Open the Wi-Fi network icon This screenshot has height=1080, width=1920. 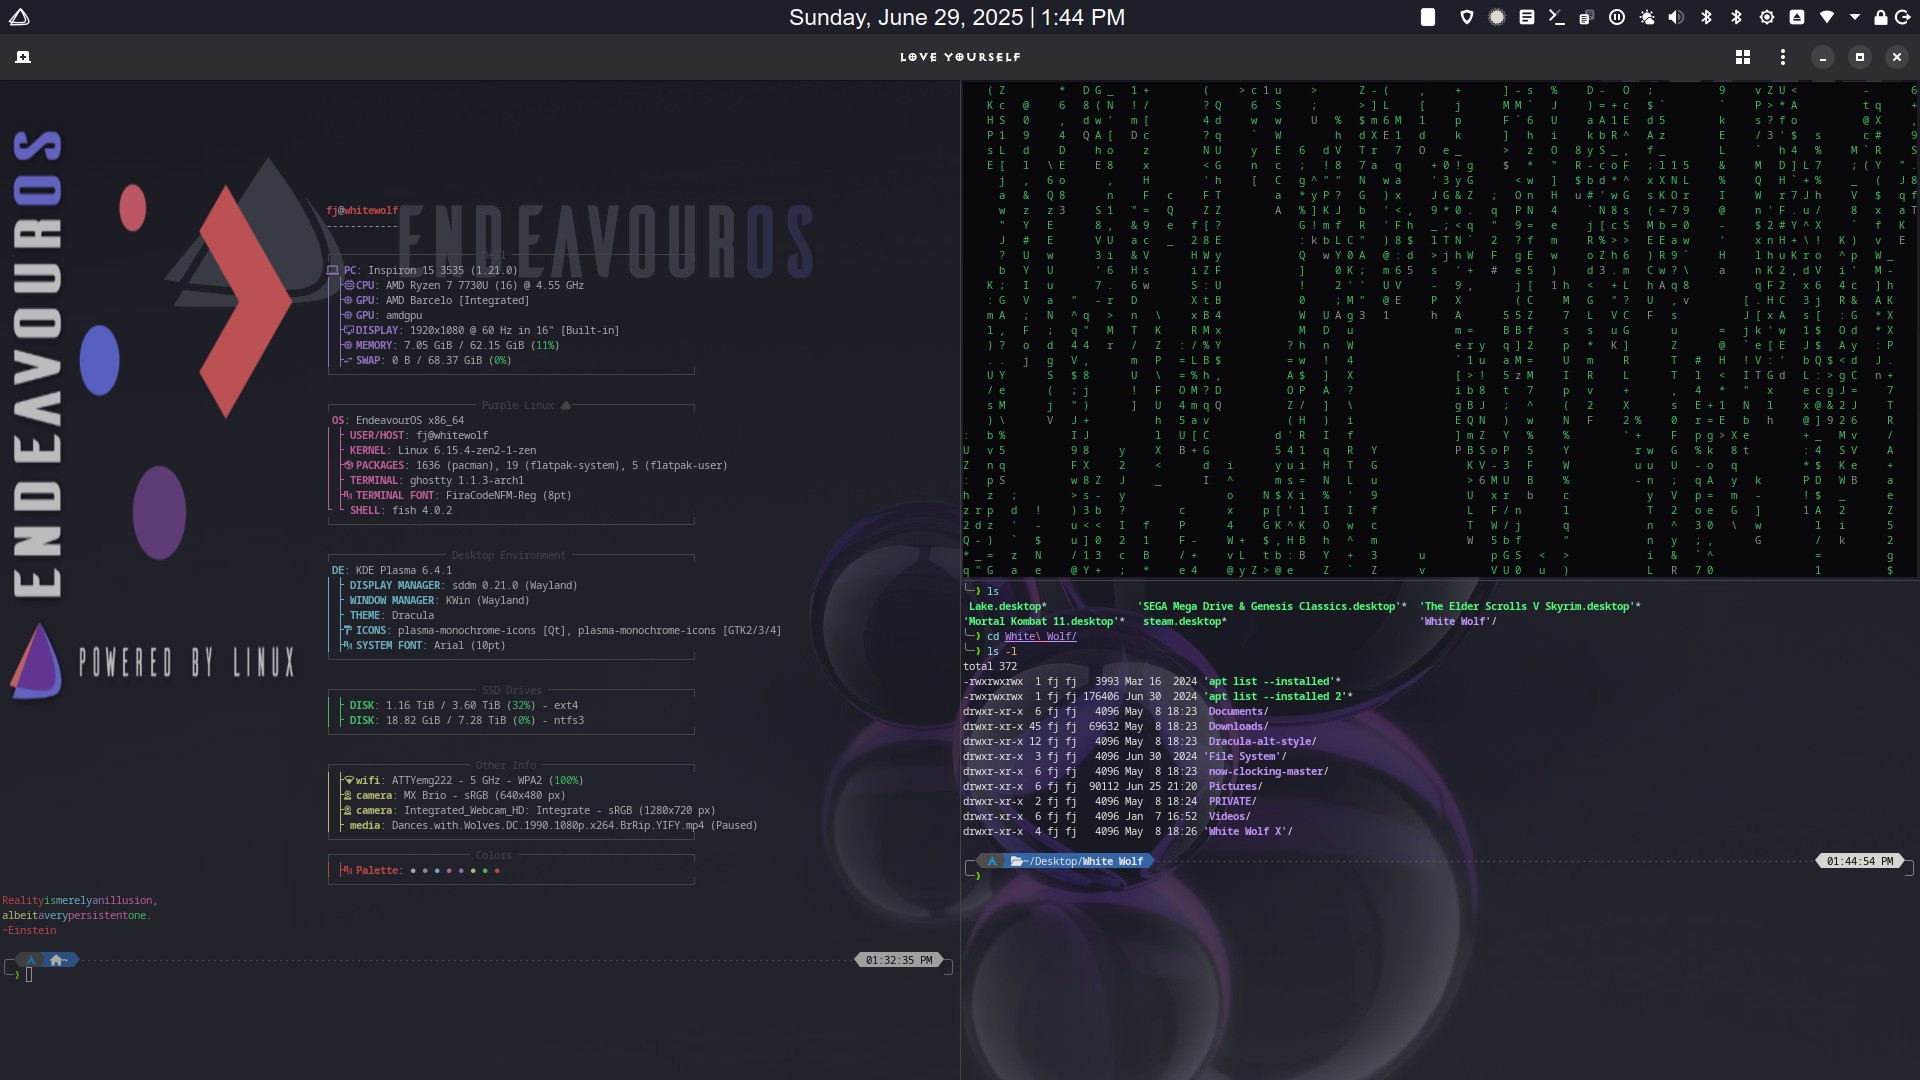pyautogui.click(x=1827, y=17)
